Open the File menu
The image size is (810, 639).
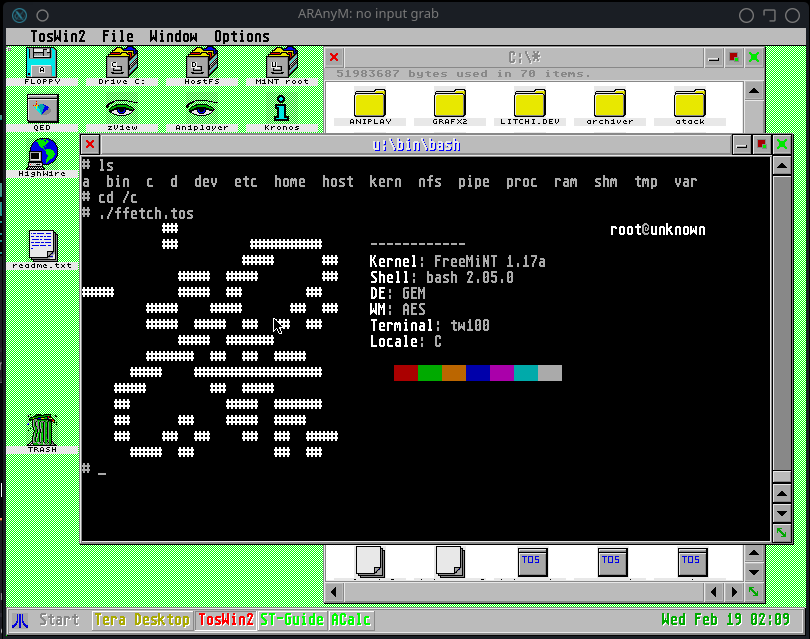(x=118, y=37)
